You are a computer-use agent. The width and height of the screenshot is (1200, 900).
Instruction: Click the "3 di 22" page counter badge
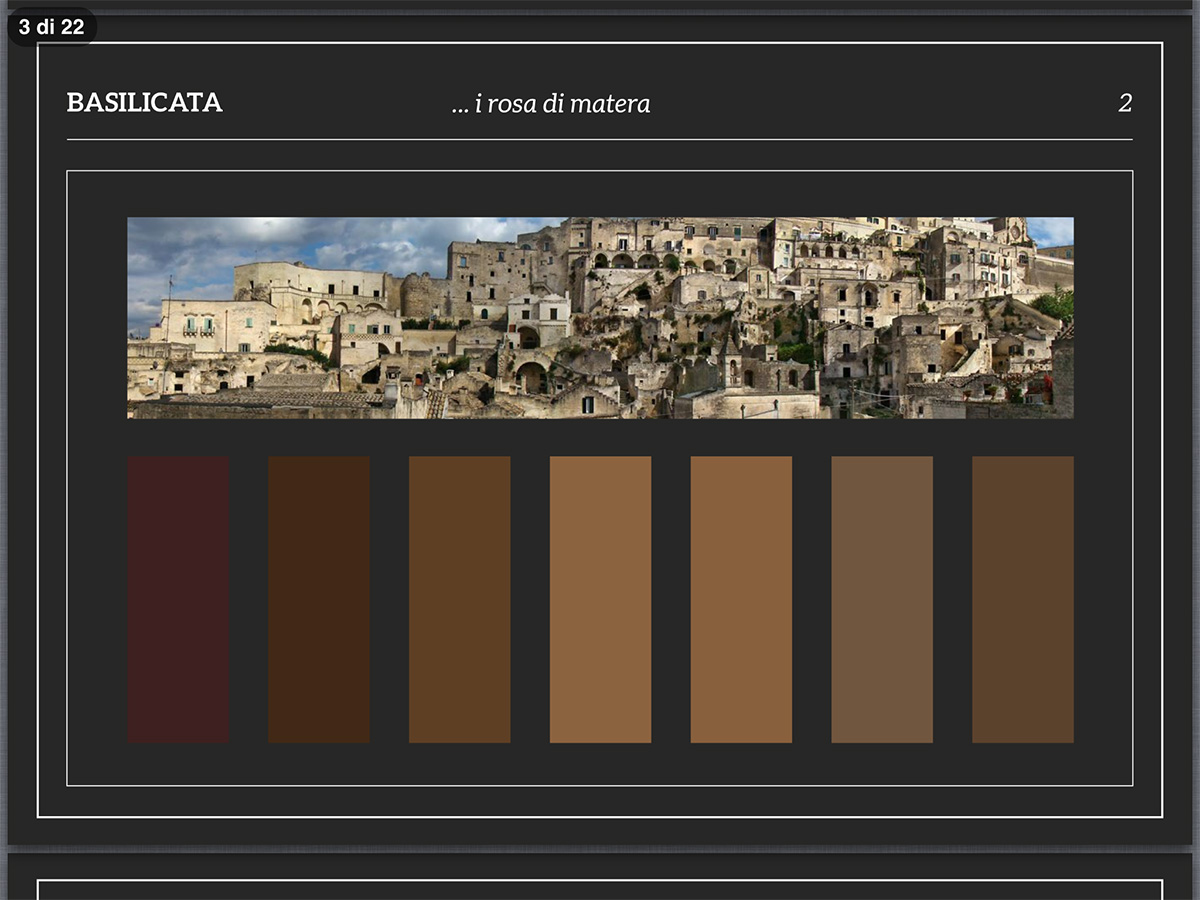(51, 27)
